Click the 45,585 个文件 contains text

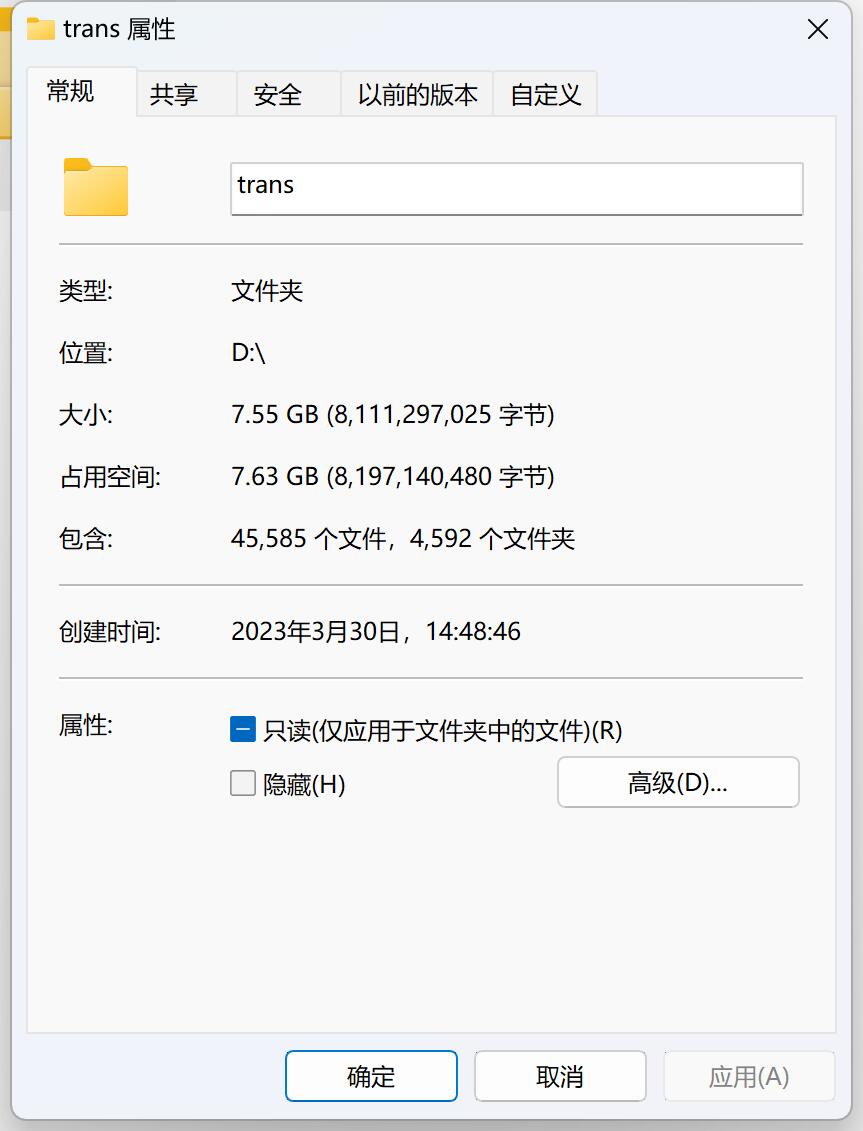pos(308,539)
